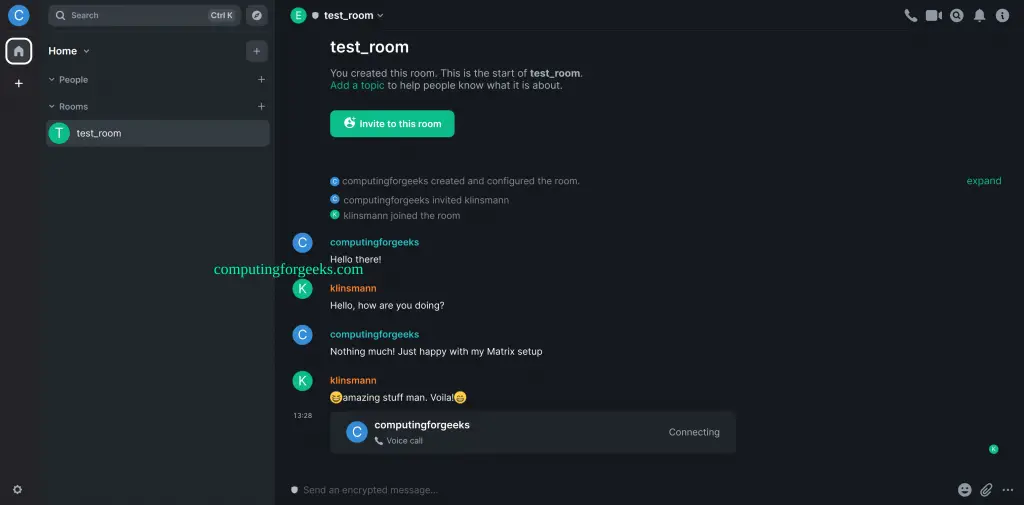Open the room search icon in header
Viewport: 1024px width, 505px height.
coord(957,16)
